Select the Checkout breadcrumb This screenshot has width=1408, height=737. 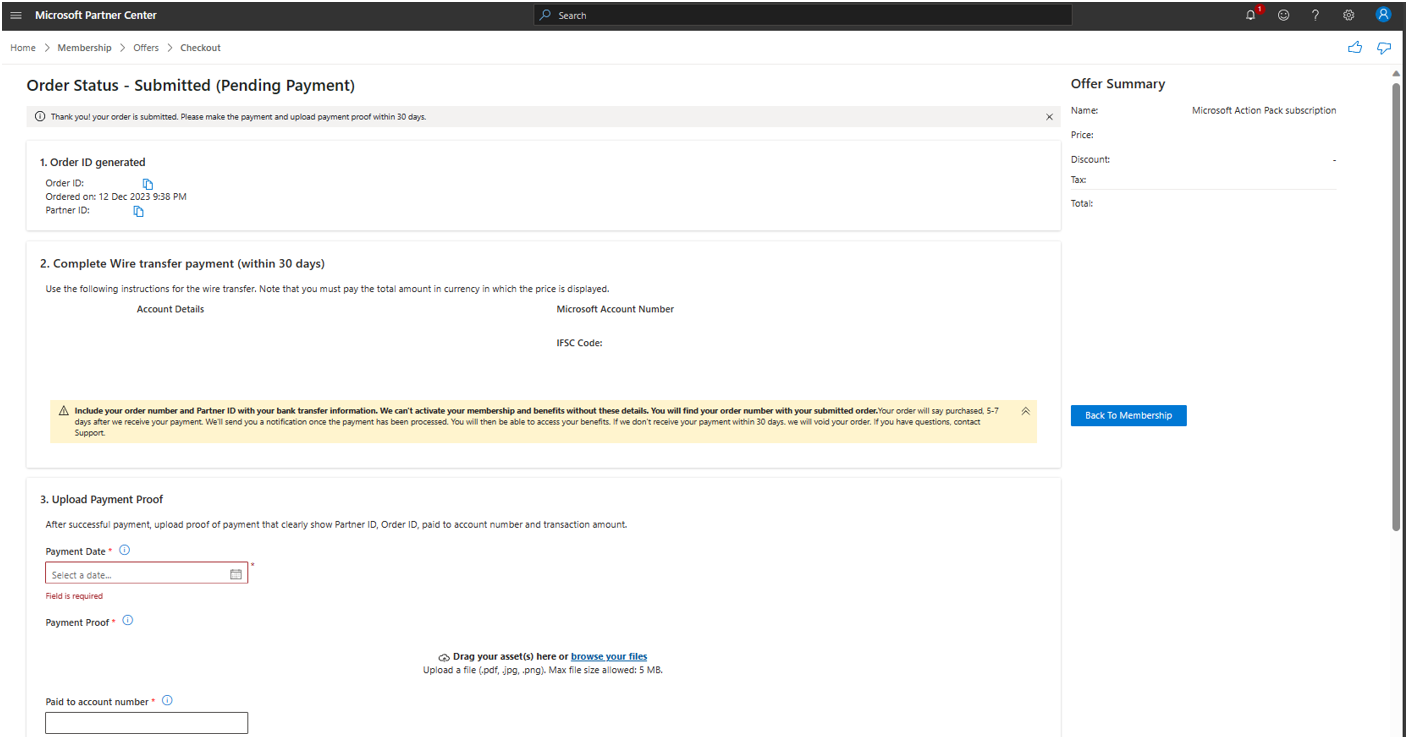pyautogui.click(x=201, y=48)
